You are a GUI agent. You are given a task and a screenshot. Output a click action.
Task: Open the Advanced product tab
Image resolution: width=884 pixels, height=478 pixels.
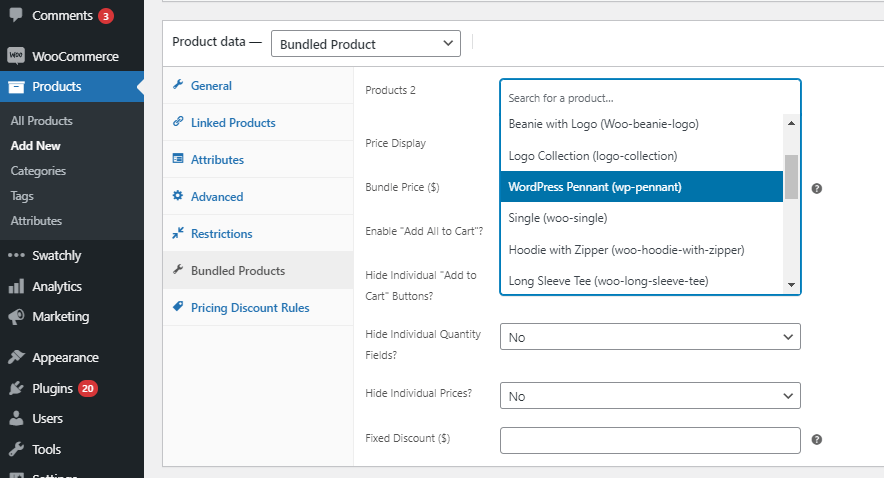tap(258, 197)
